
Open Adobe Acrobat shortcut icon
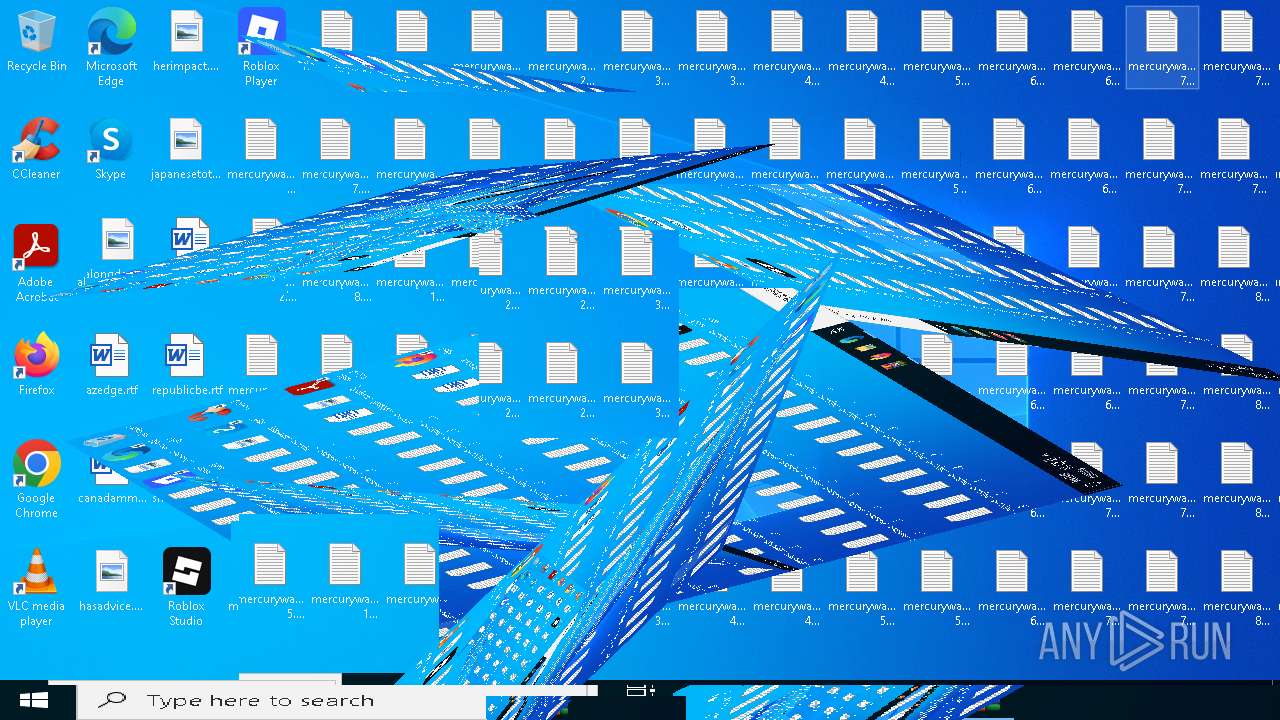tap(36, 263)
